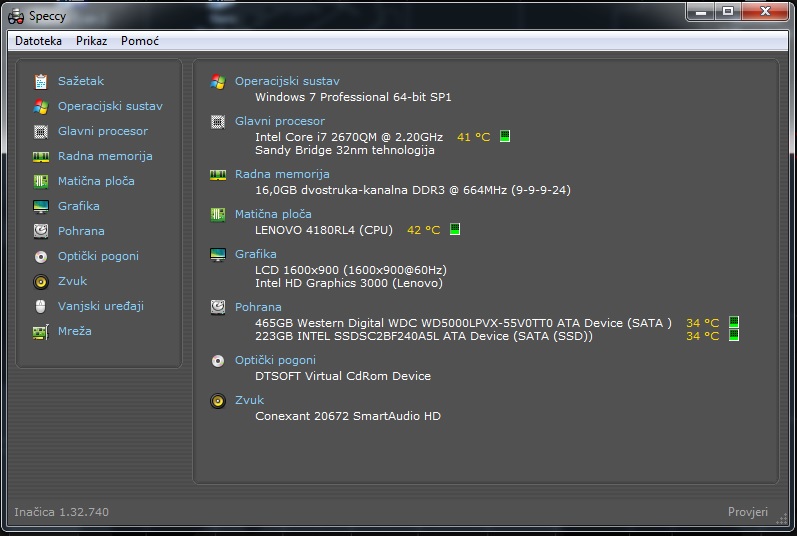Click RAM module icon in summary panel
Screen dimensions: 797x536
218,175
